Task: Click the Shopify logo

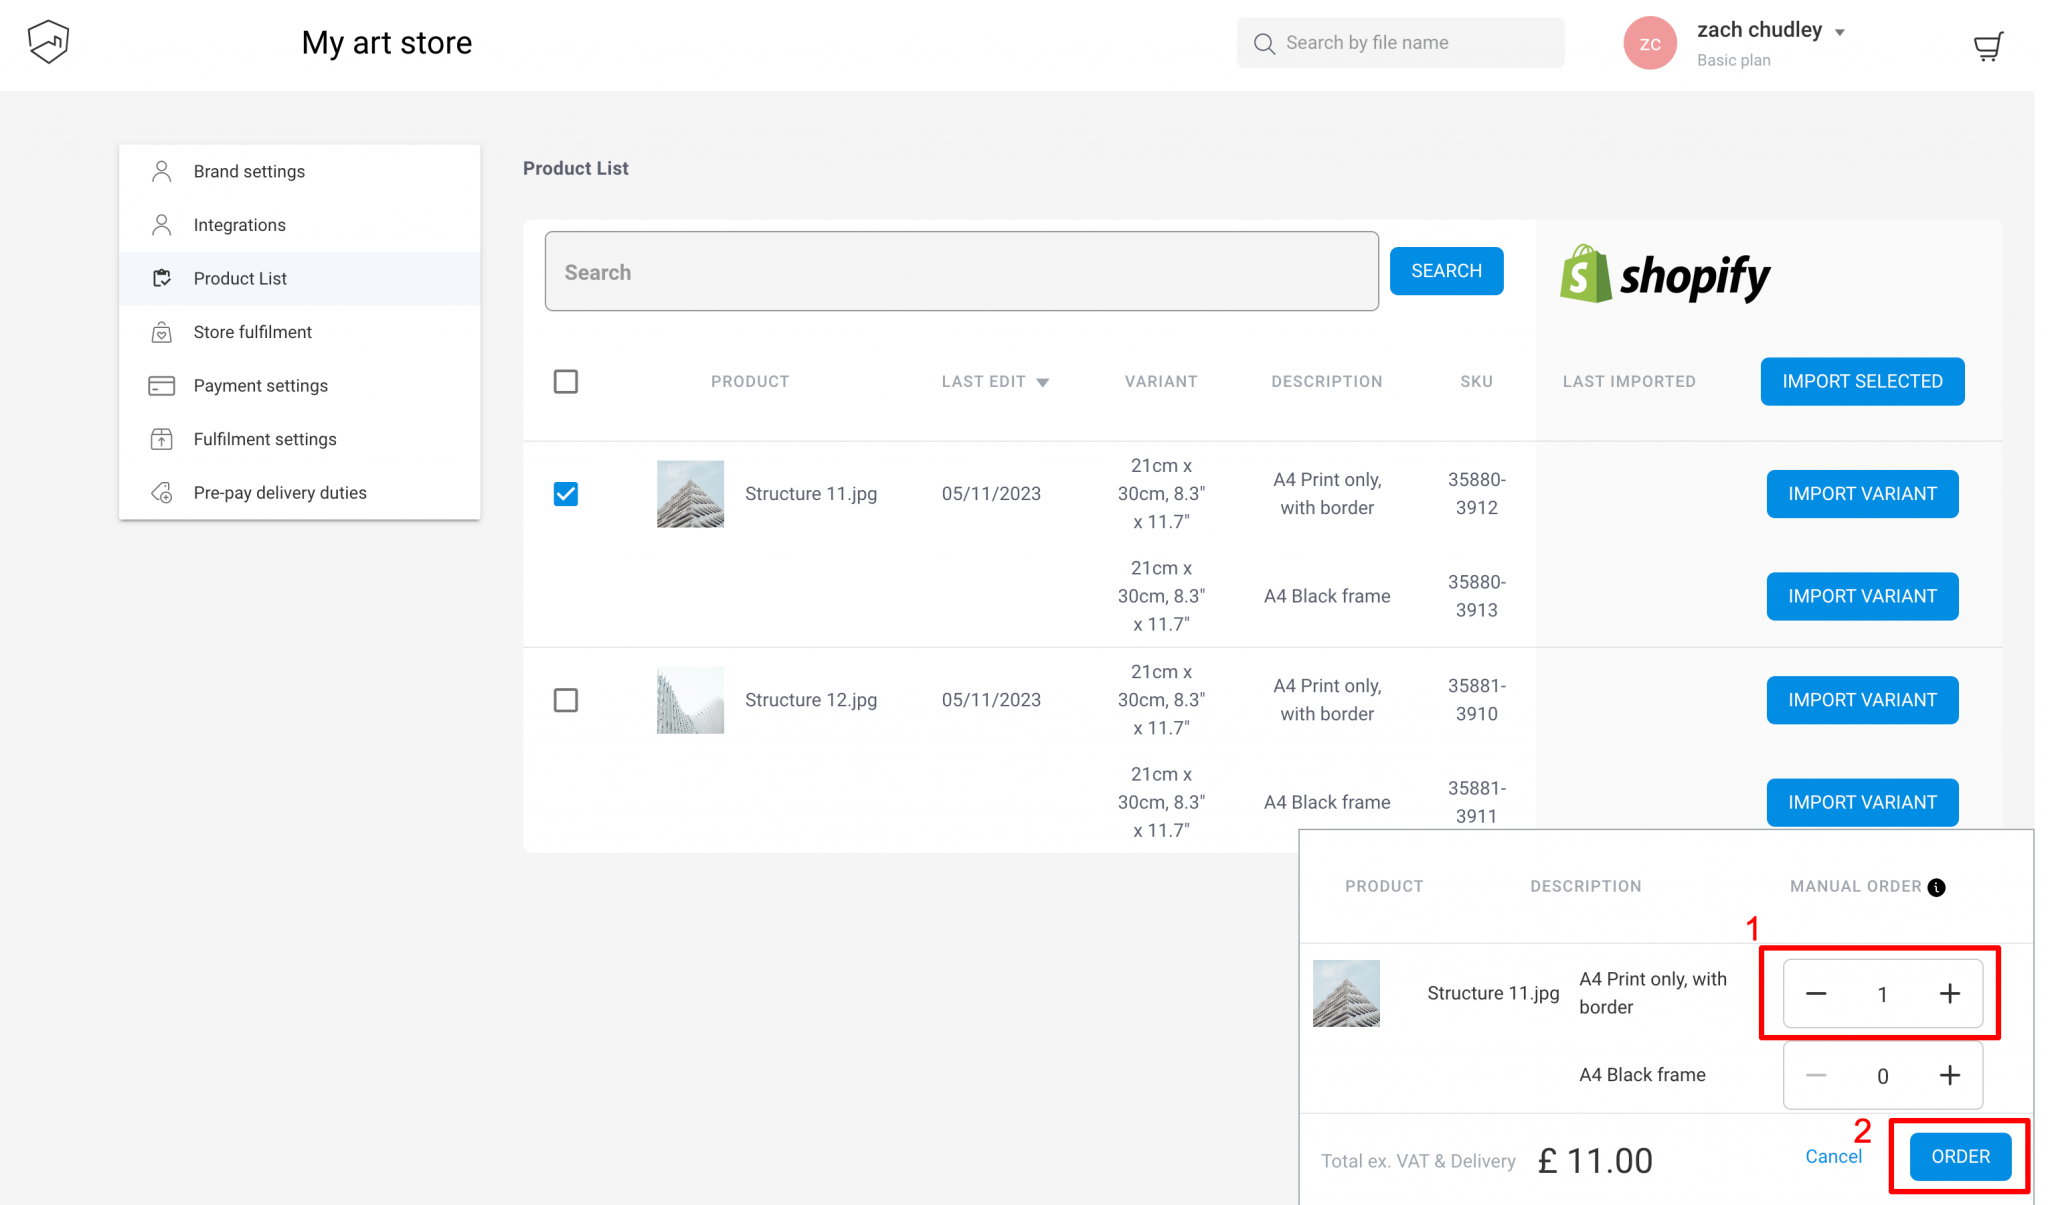Action: pyautogui.click(x=1664, y=274)
